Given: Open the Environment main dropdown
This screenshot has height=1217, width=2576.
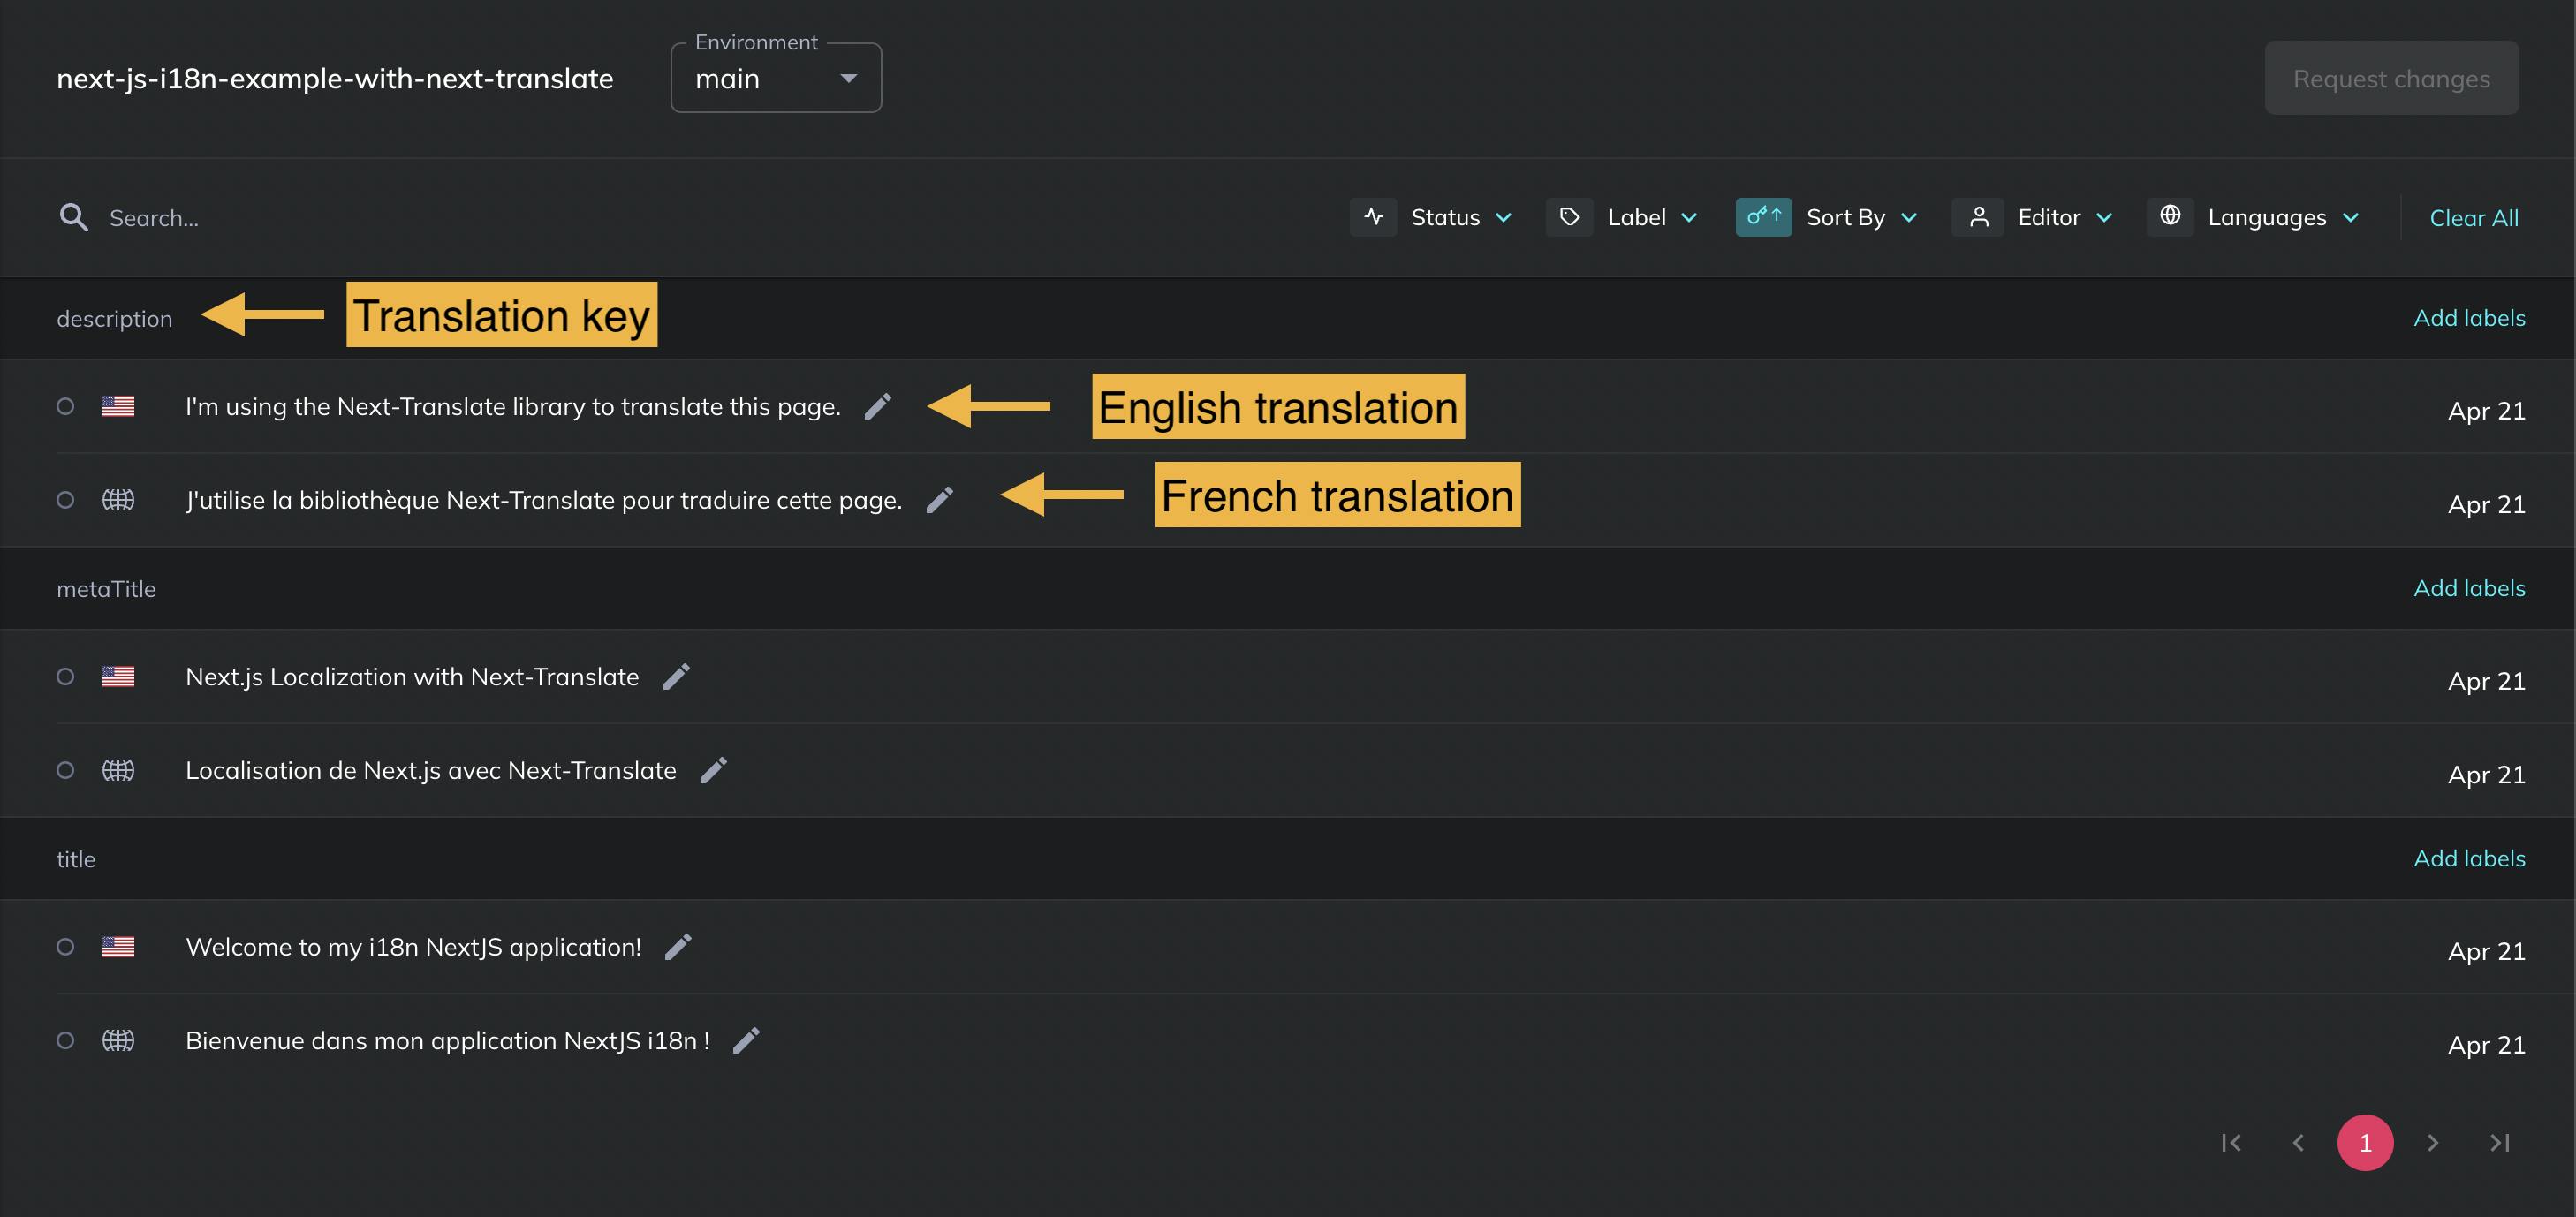Looking at the screenshot, I should coord(776,78).
